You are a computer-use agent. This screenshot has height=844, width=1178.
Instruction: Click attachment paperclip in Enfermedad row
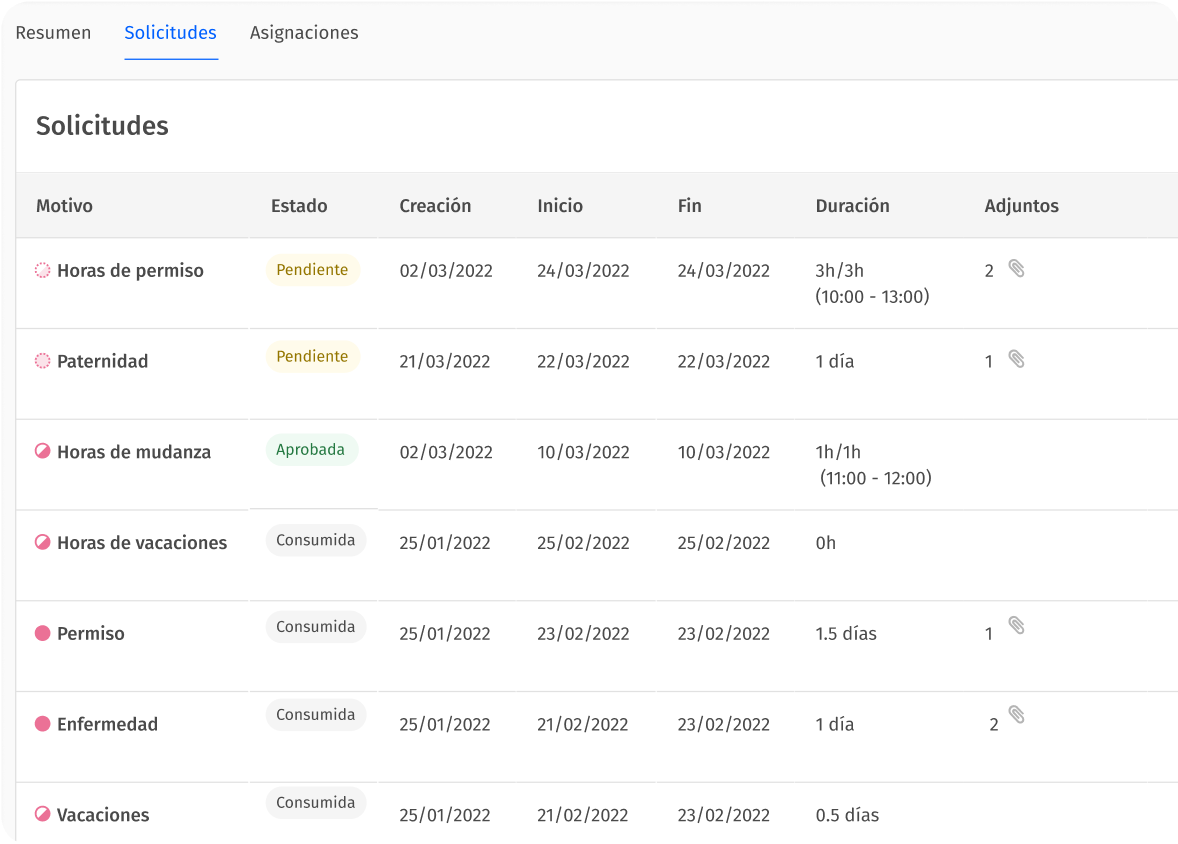1016,715
